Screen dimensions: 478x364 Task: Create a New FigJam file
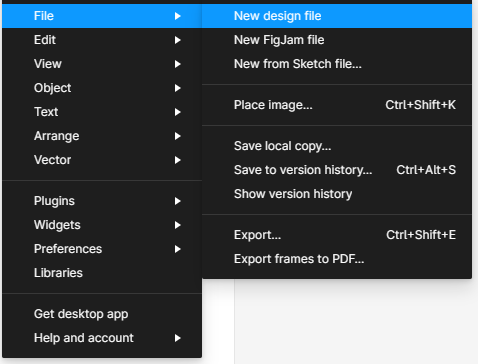click(x=337, y=40)
